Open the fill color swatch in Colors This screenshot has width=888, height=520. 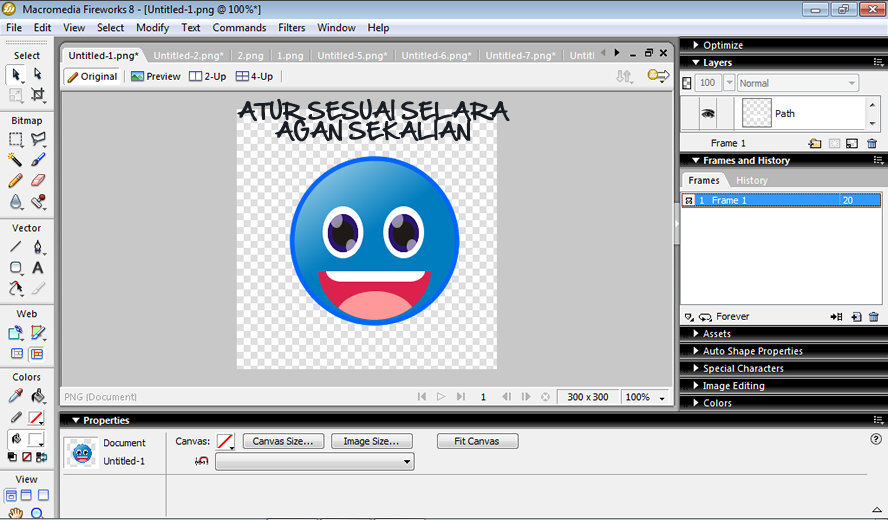36,439
